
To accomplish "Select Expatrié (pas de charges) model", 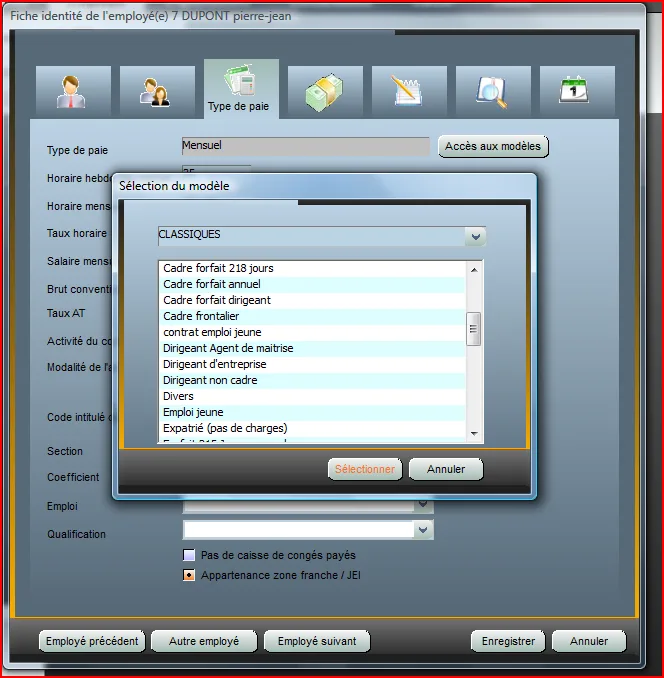I will pyautogui.click(x=312, y=429).
